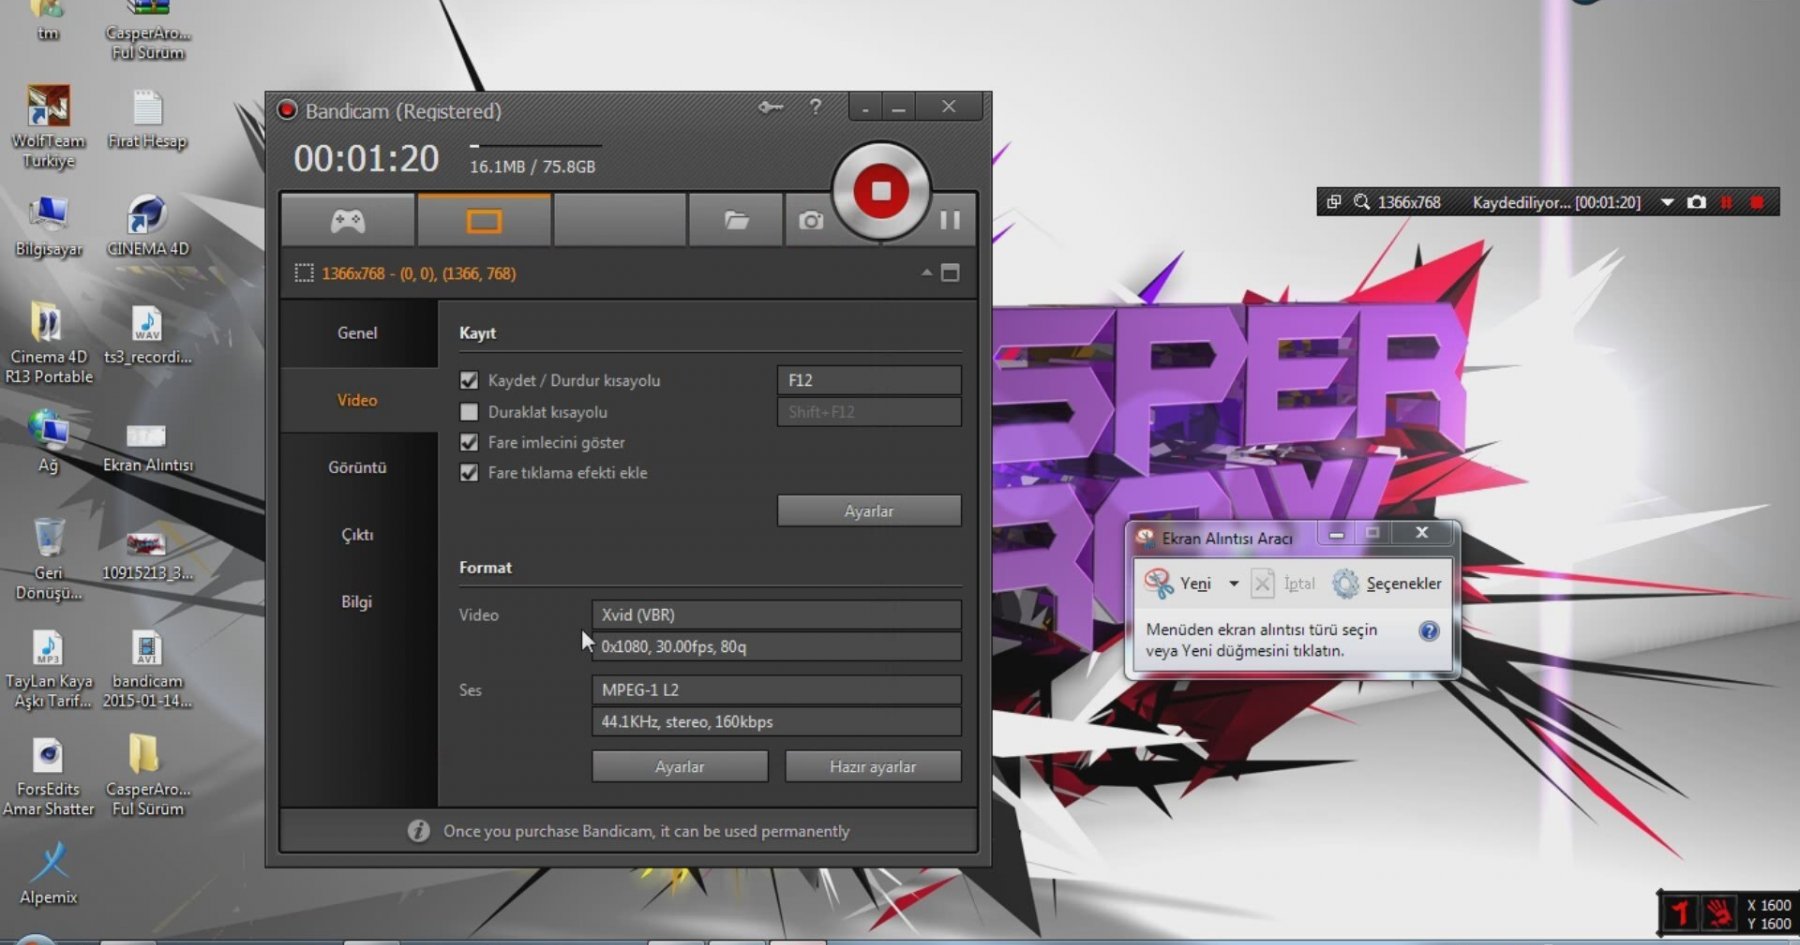The image size is (1800, 945).
Task: Click the Ekran Alıntısı desktop shortcut
Action: coord(147,447)
